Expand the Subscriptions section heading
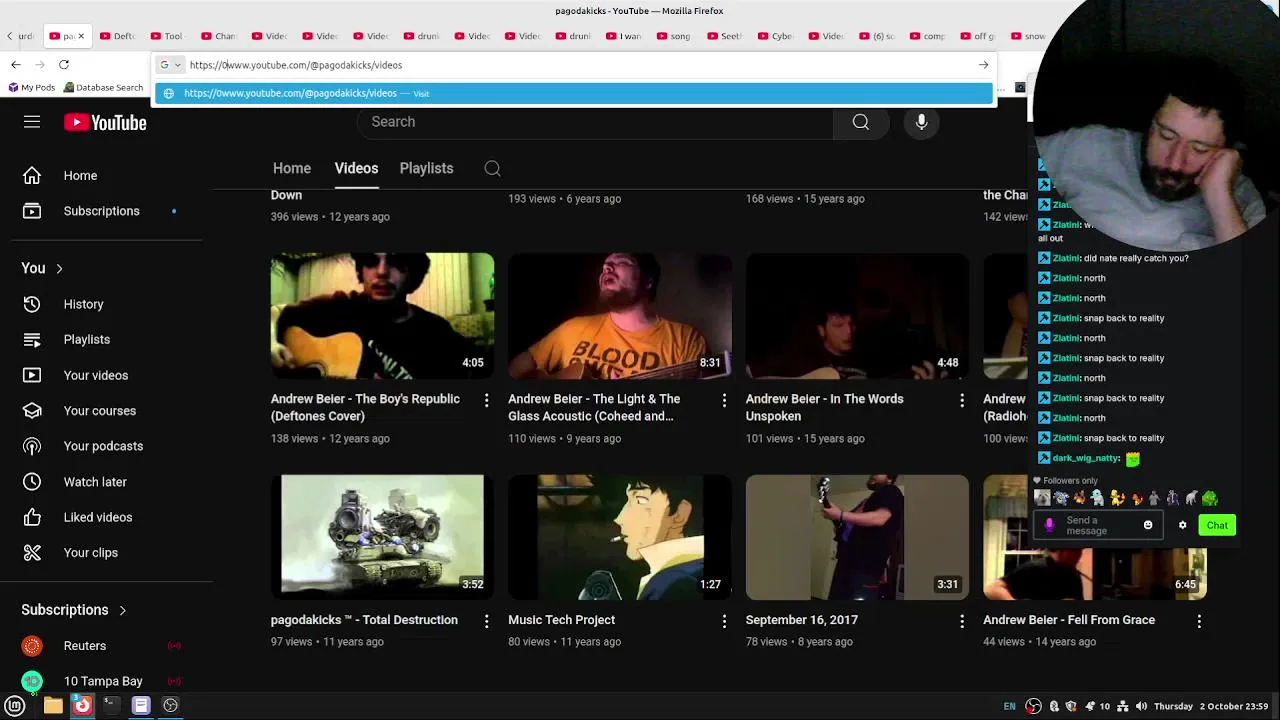The width and height of the screenshot is (1280, 720). coord(75,610)
